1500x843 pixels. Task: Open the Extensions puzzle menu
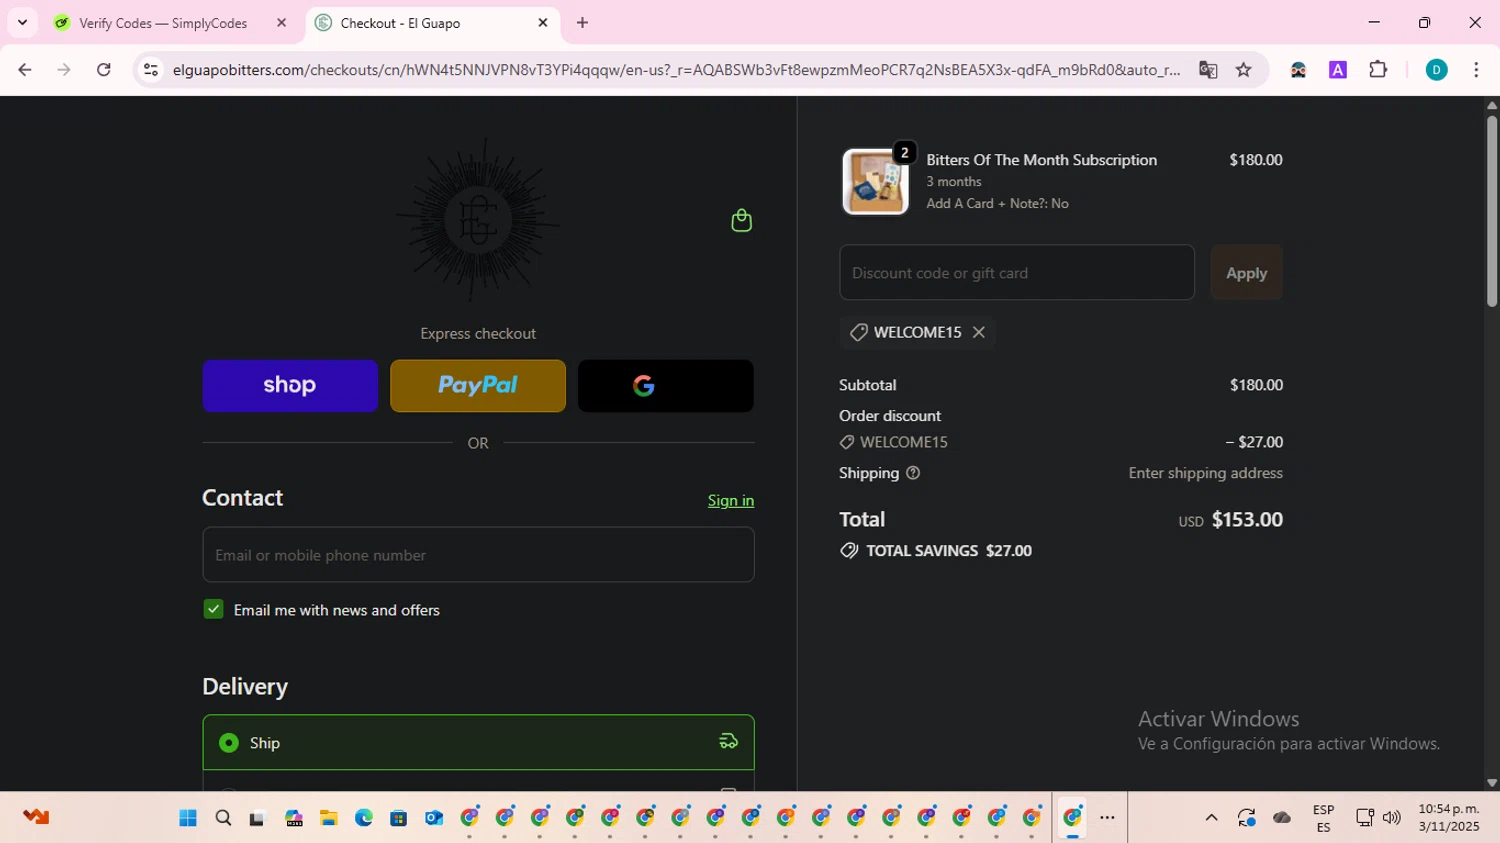[x=1378, y=69]
